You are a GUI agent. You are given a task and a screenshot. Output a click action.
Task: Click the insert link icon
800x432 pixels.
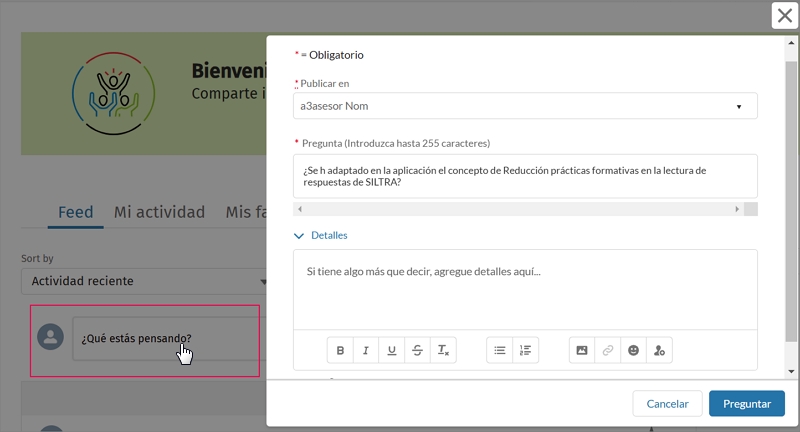tap(608, 350)
